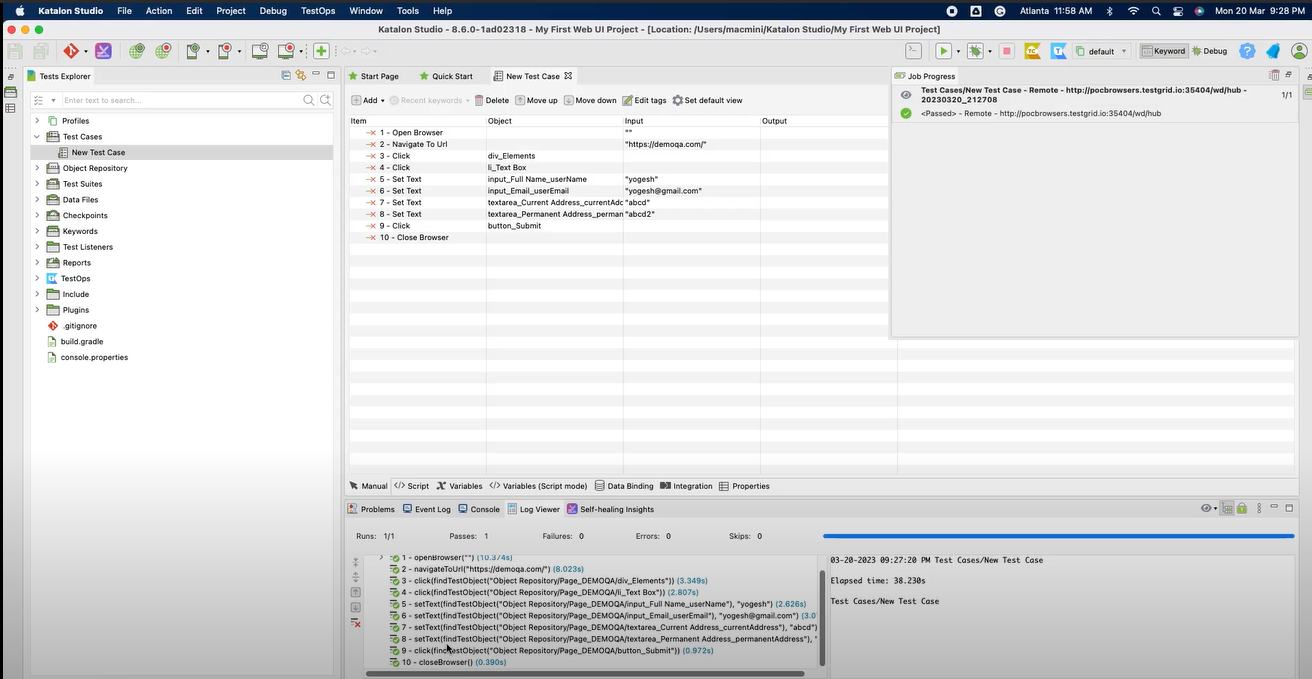Screen dimensions: 1312x679
Task: Click the Record Web globe icon
Action: 161,51
